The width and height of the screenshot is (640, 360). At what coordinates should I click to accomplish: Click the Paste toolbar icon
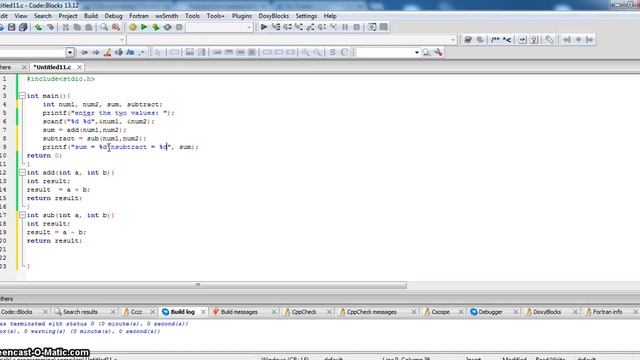tap(89, 27)
